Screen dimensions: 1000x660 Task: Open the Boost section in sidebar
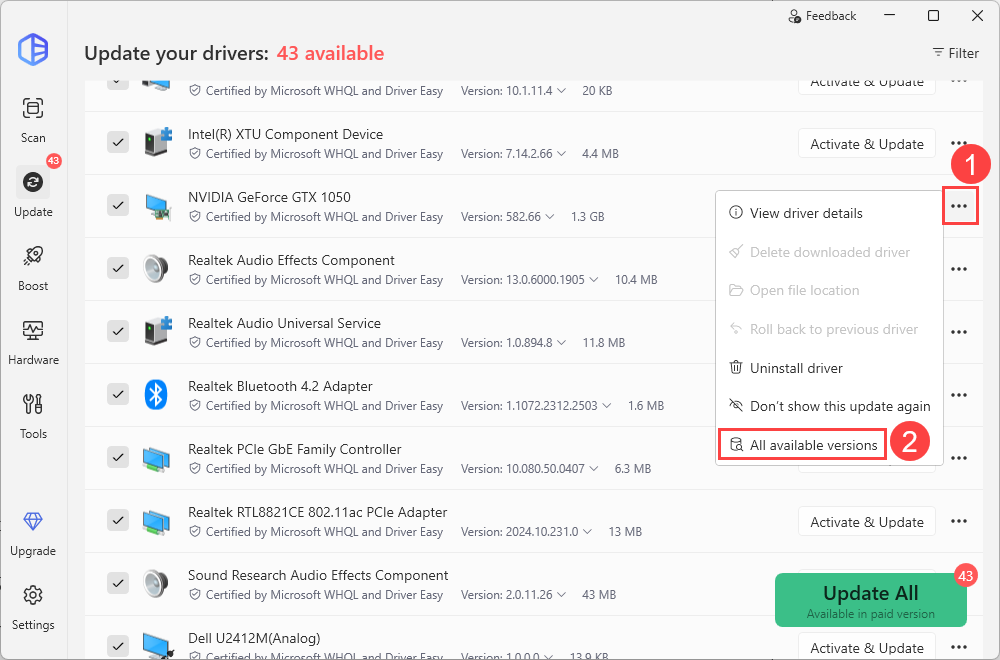pyautogui.click(x=33, y=268)
